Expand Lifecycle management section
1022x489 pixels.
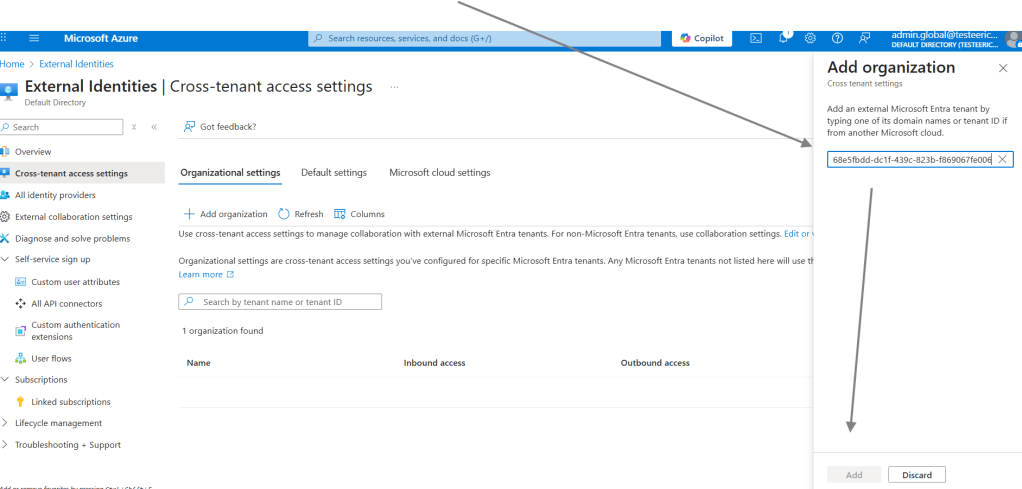point(6,423)
